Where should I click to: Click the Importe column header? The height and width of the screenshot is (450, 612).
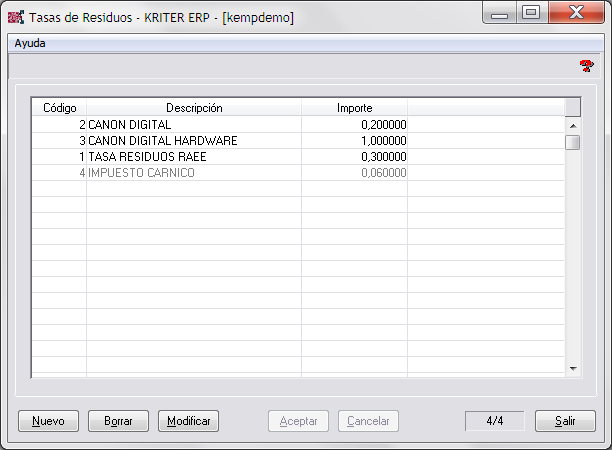tap(354, 107)
